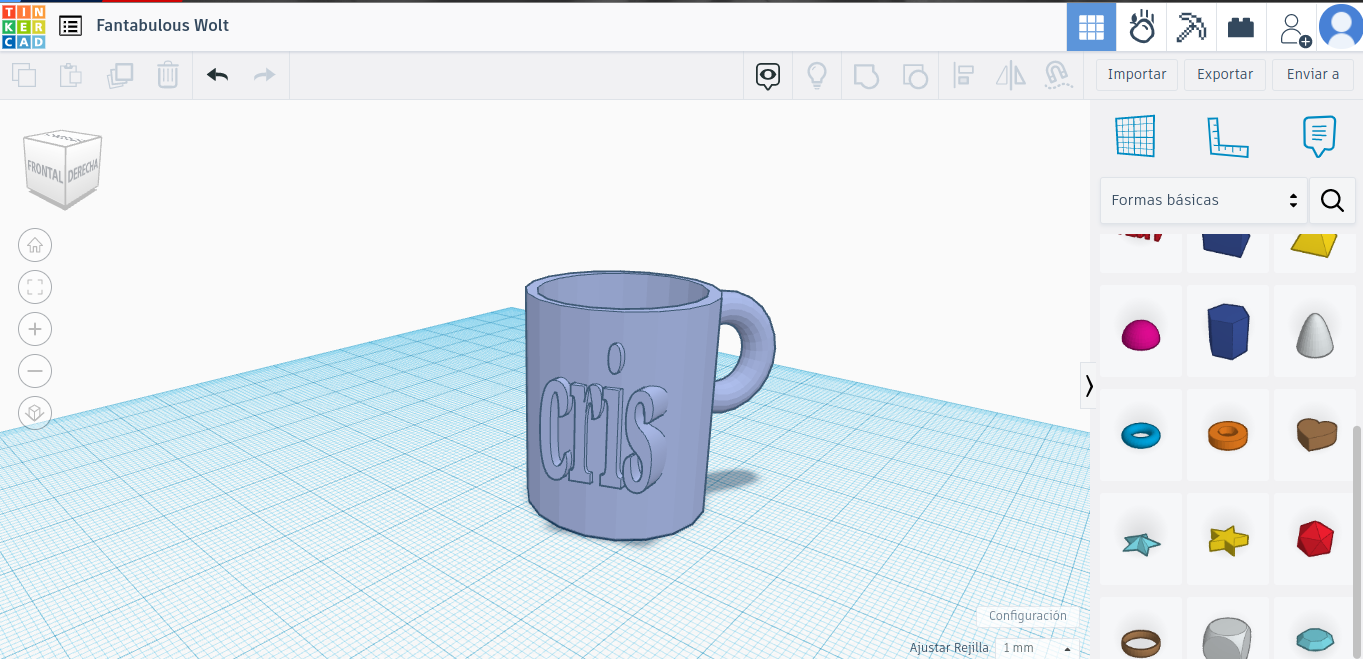Select the Ruler tool icon

1227,136
